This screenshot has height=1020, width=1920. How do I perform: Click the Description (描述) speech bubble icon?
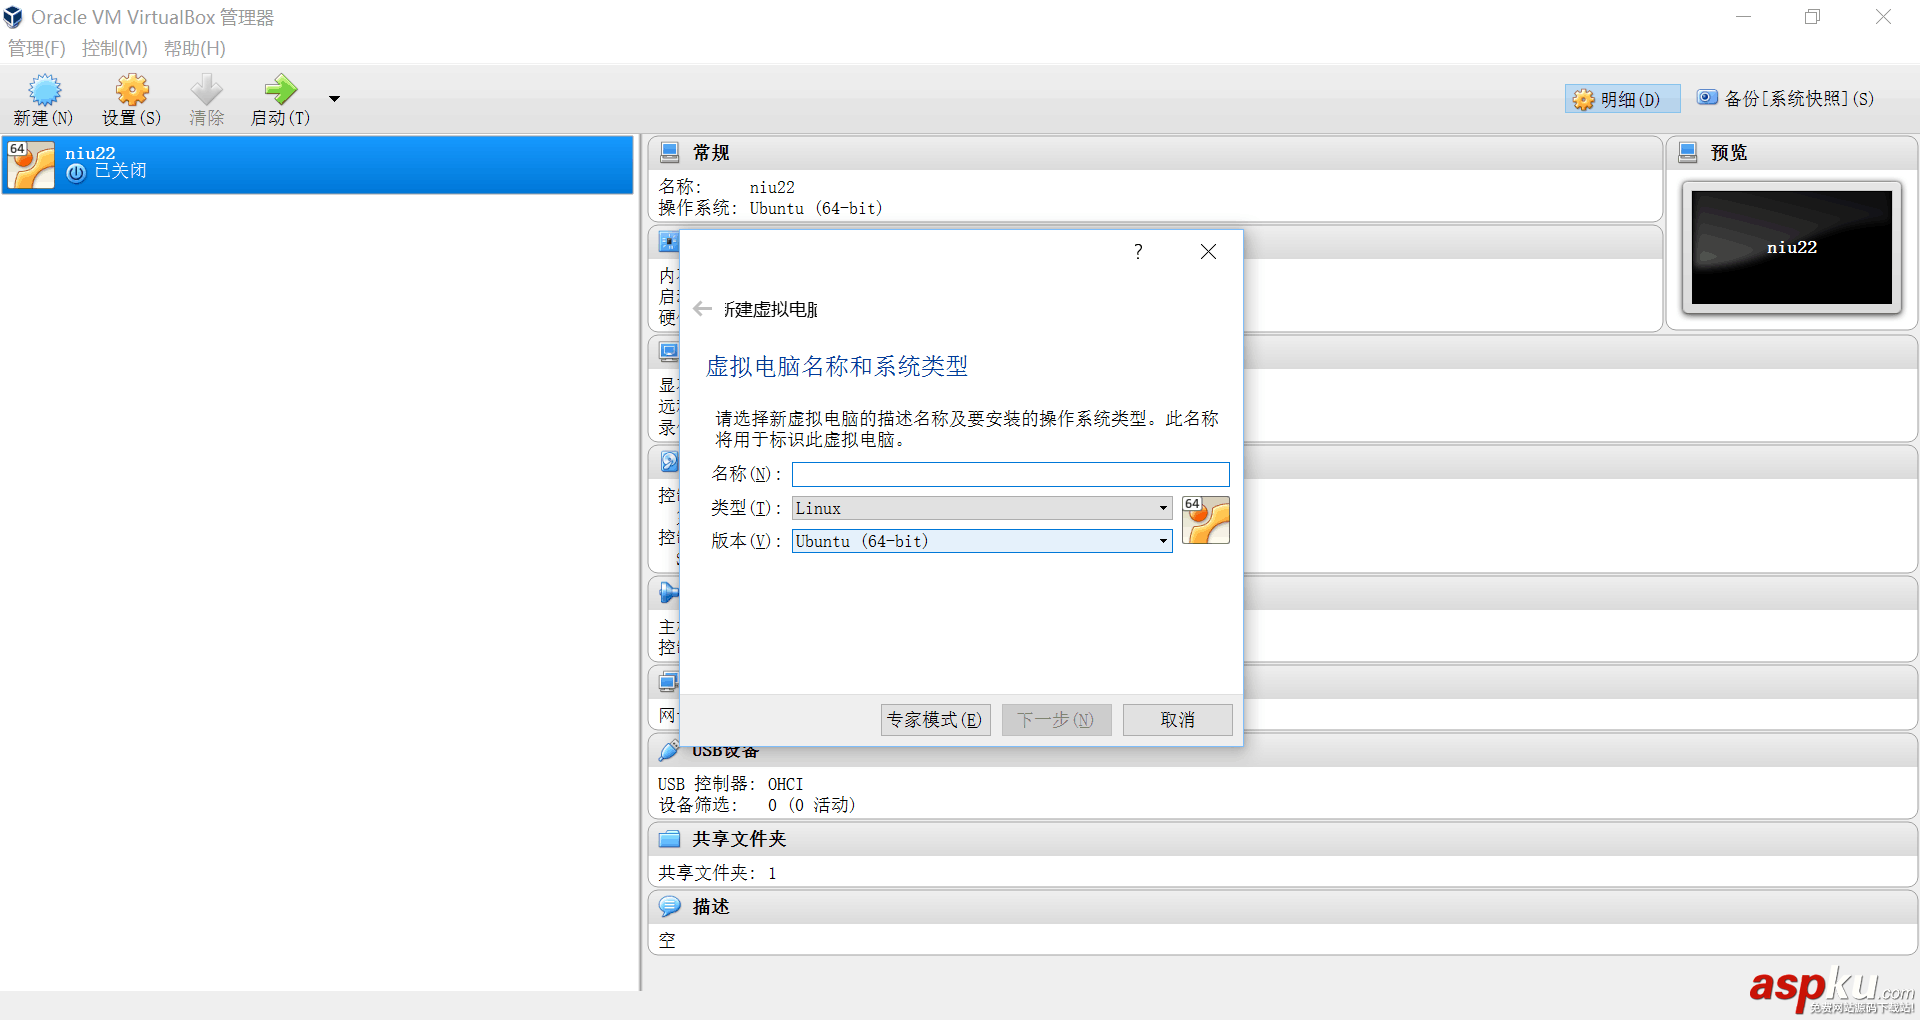(x=670, y=907)
